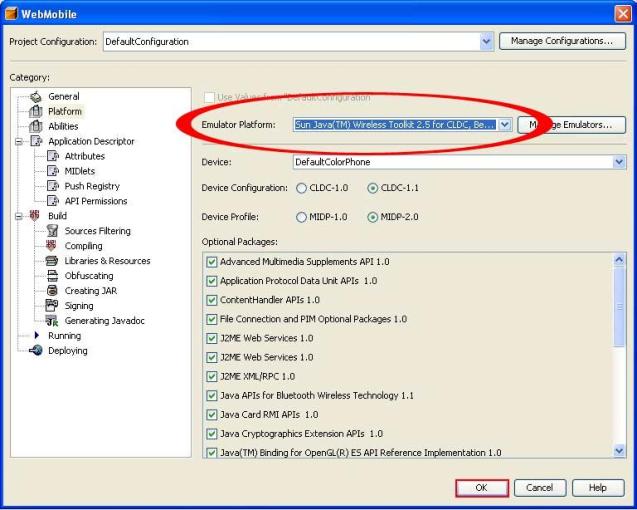Click the Application Descriptor icon
637x510 pixels.
pos(37,141)
